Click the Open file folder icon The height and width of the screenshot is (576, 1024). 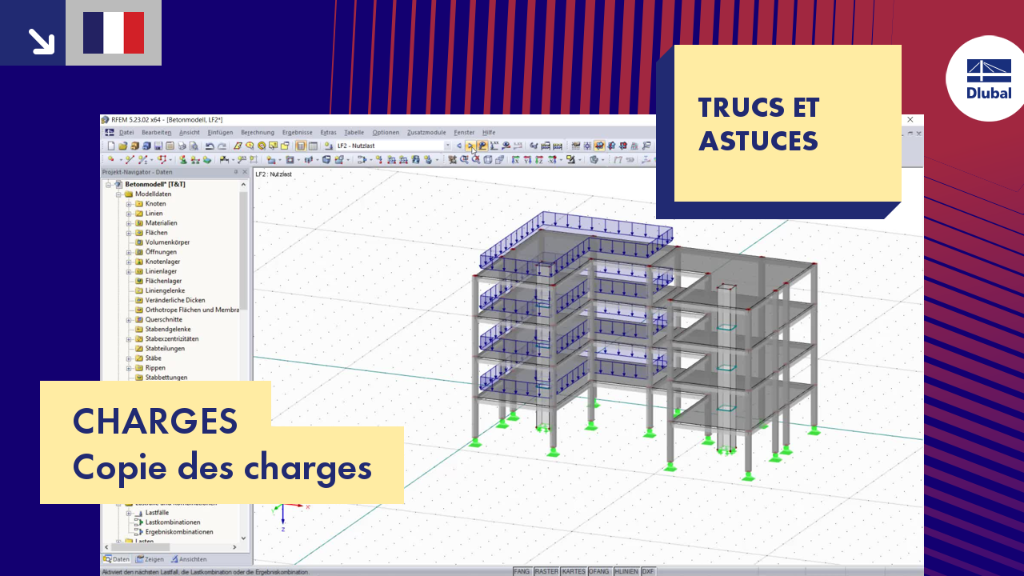coord(123,146)
